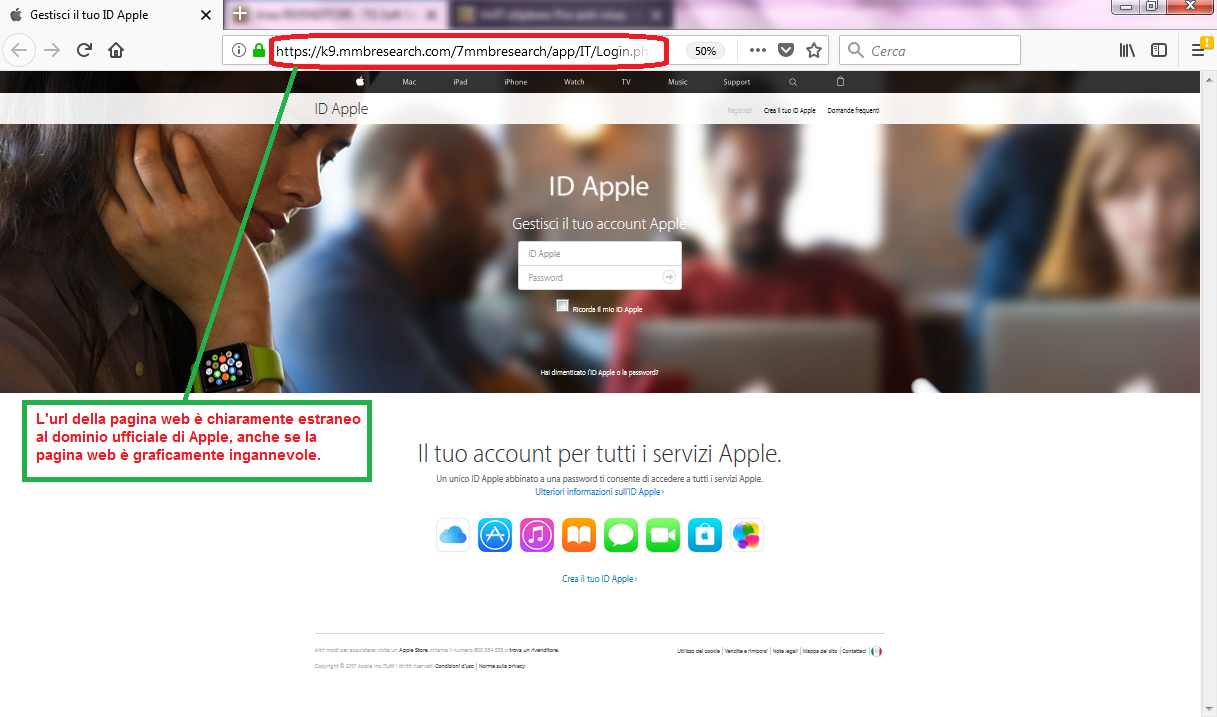Toggle the browser sidebar view
Image resolution: width=1217 pixels, height=717 pixels.
tap(1158, 50)
